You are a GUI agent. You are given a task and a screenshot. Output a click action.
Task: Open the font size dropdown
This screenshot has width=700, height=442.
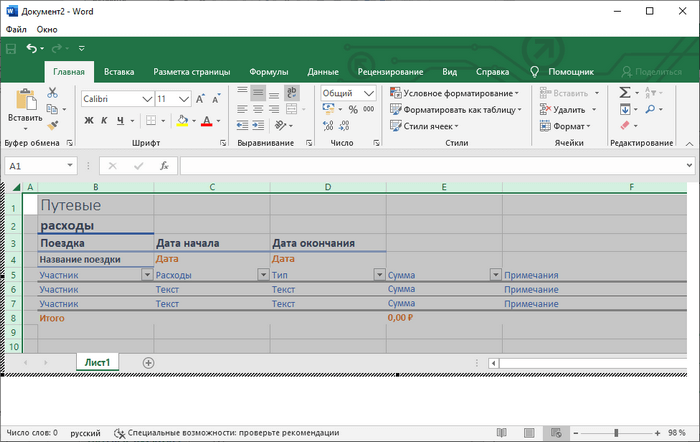click(x=184, y=99)
